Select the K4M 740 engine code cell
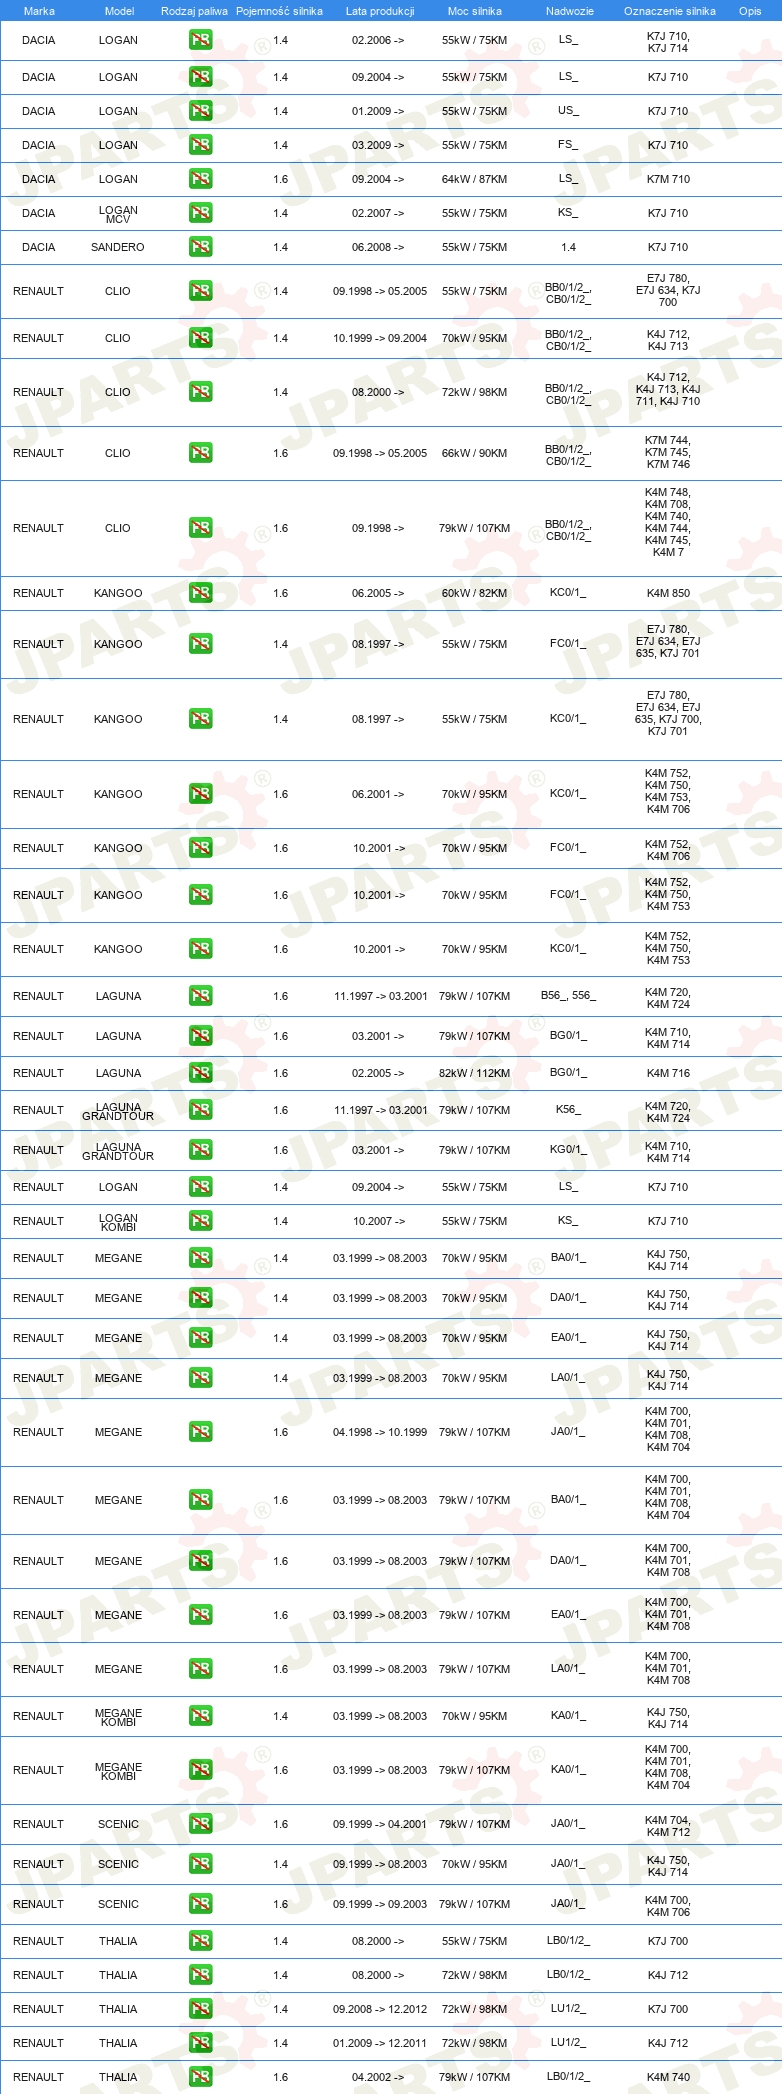The width and height of the screenshot is (782, 2094). click(x=668, y=2077)
